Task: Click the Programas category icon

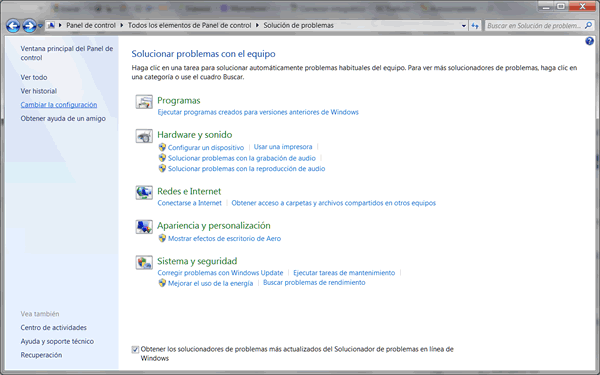Action: coord(144,102)
